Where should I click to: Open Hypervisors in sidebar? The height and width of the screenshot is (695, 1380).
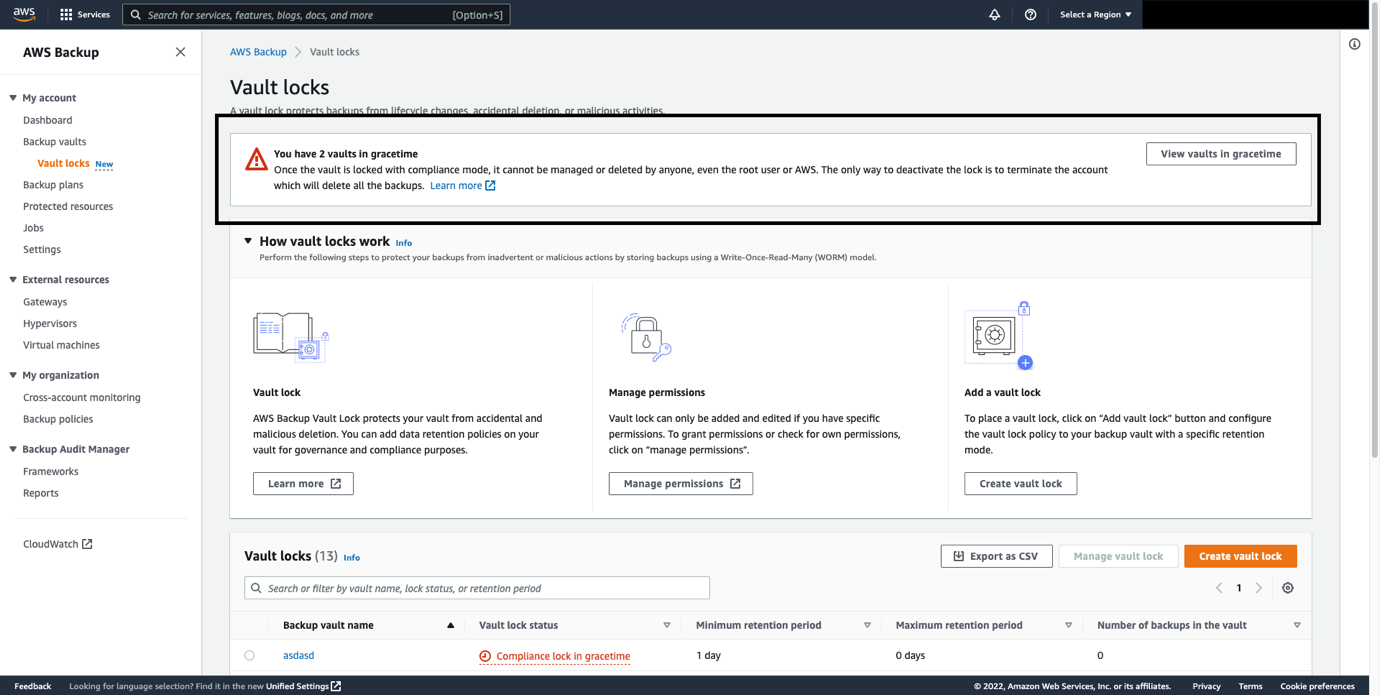[50, 324]
